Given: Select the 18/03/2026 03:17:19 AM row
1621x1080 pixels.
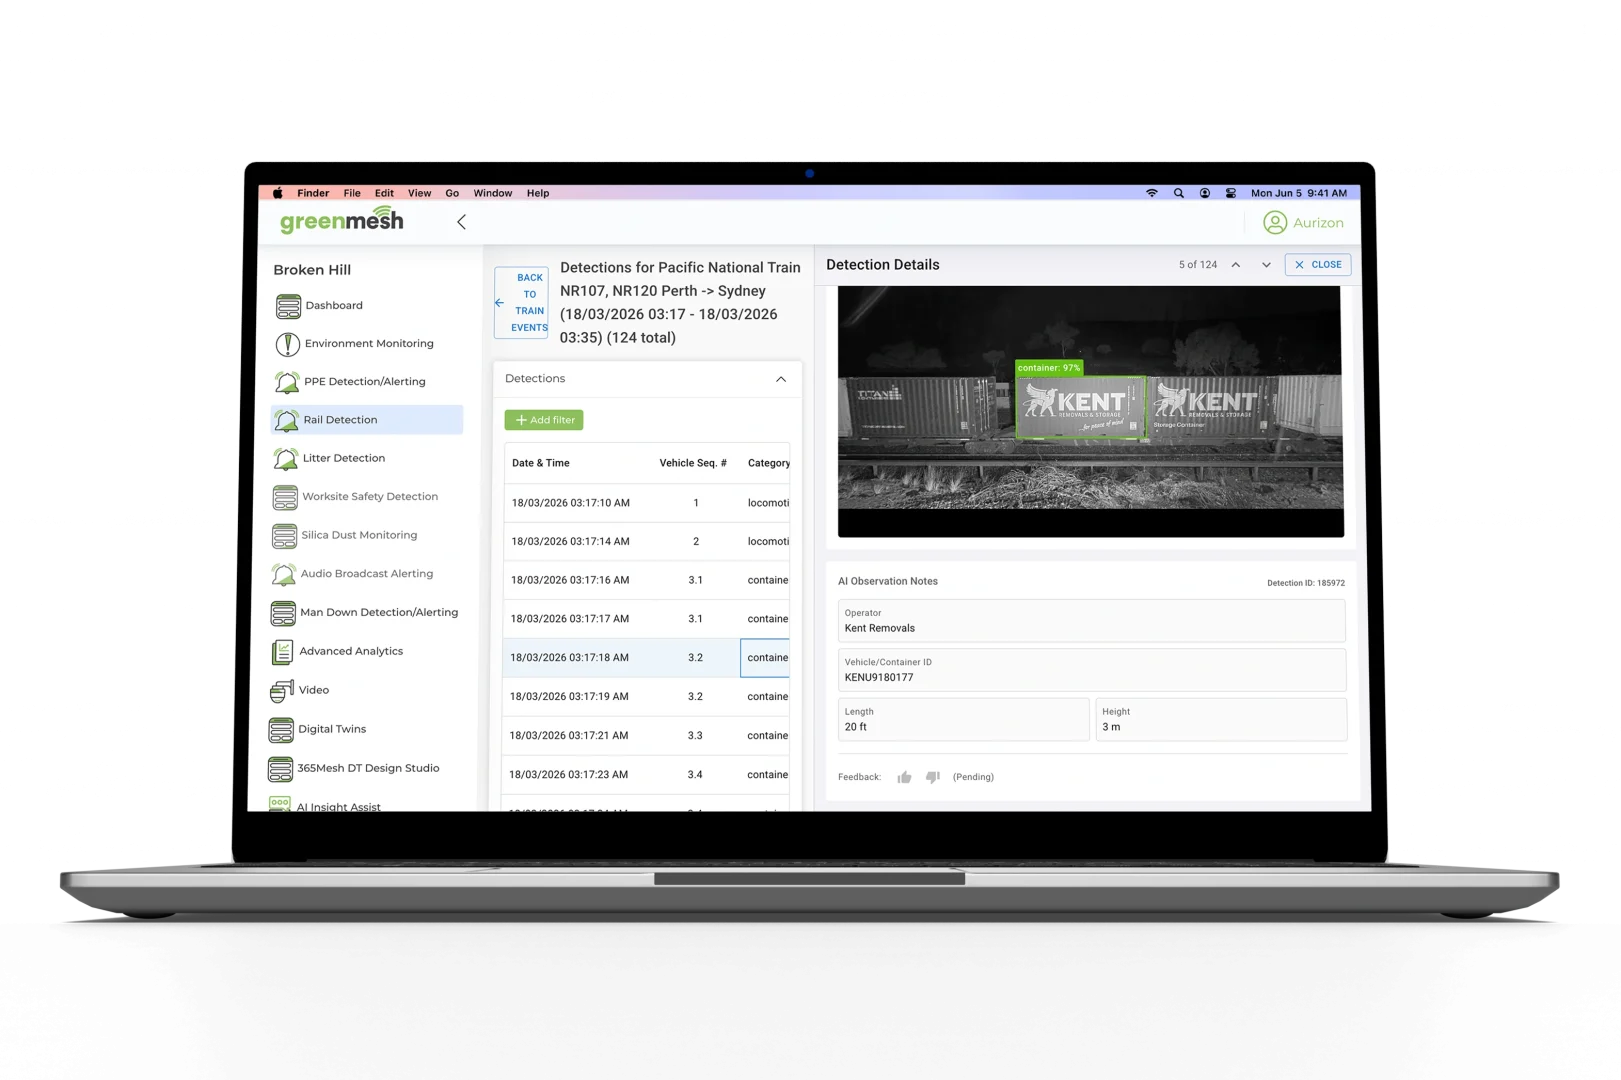Looking at the screenshot, I should 646,697.
